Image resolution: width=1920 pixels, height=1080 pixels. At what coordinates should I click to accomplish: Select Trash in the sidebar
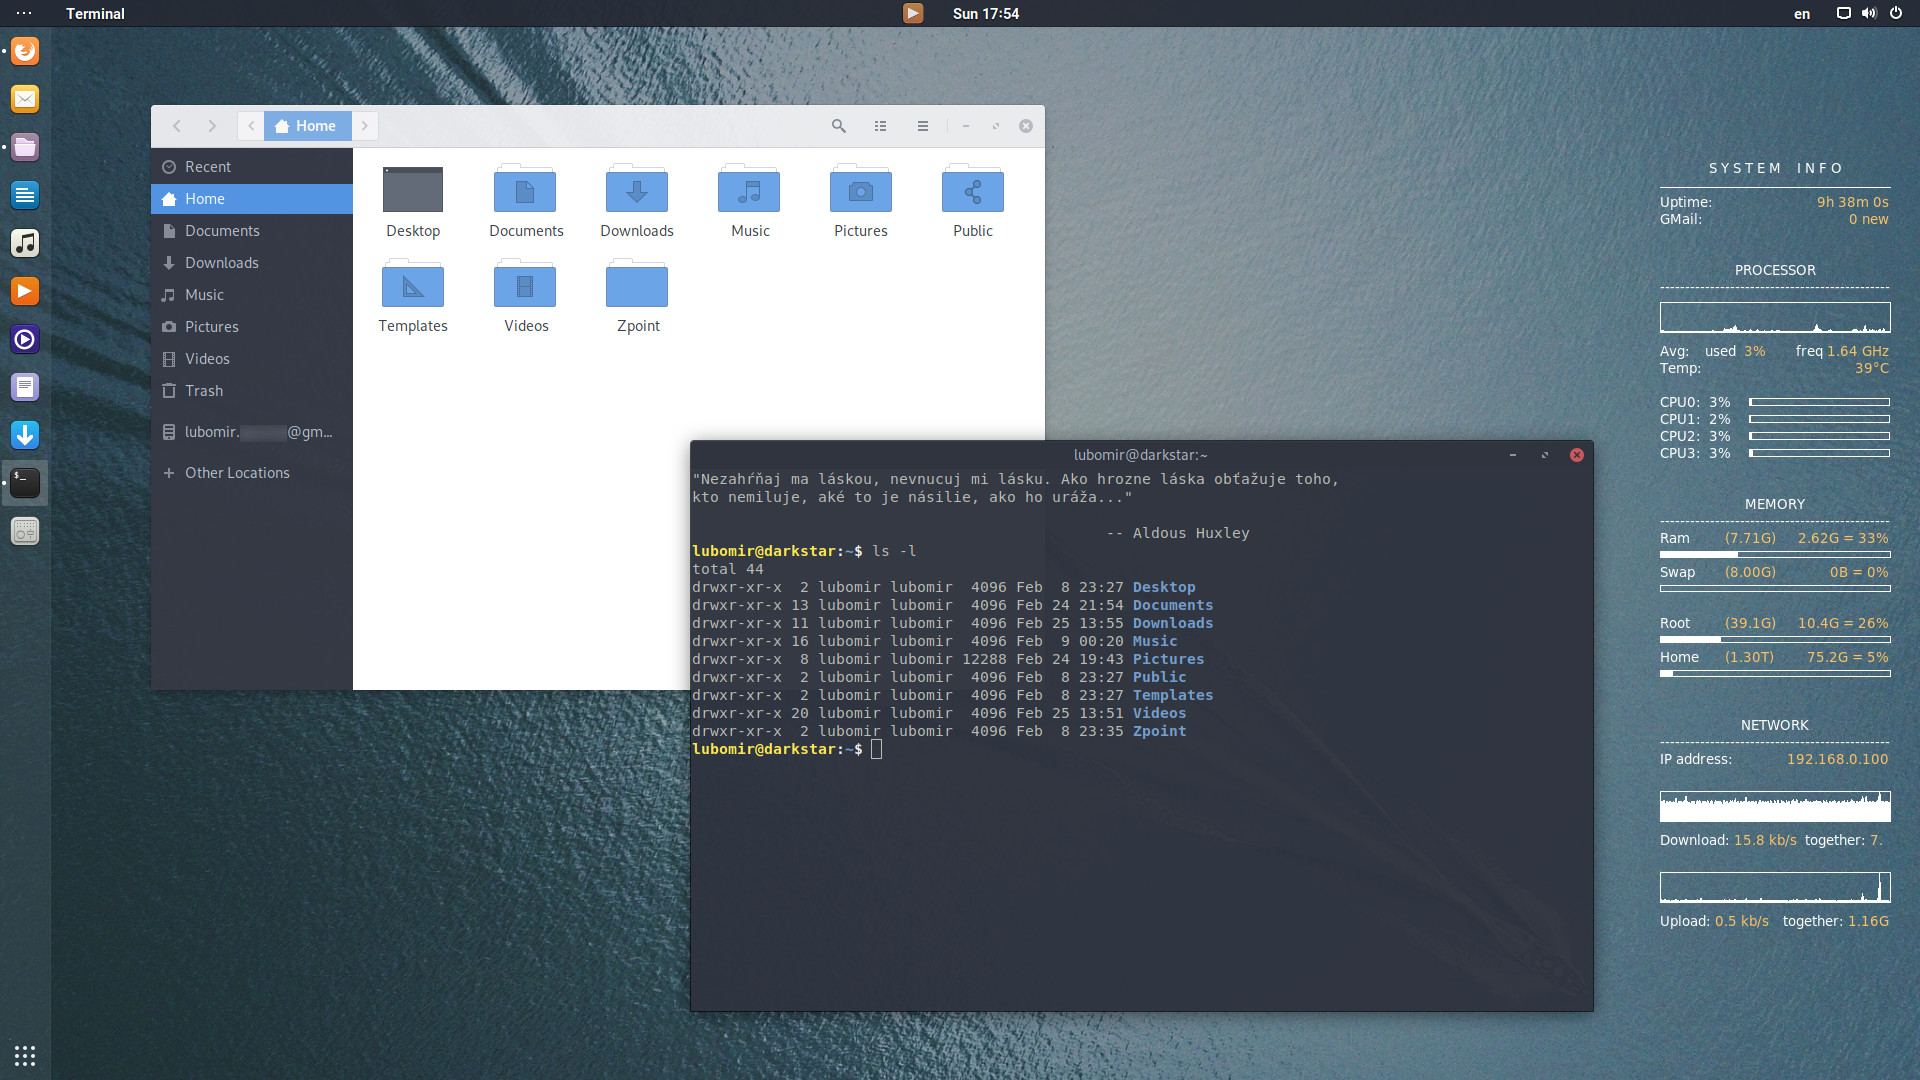tap(203, 391)
